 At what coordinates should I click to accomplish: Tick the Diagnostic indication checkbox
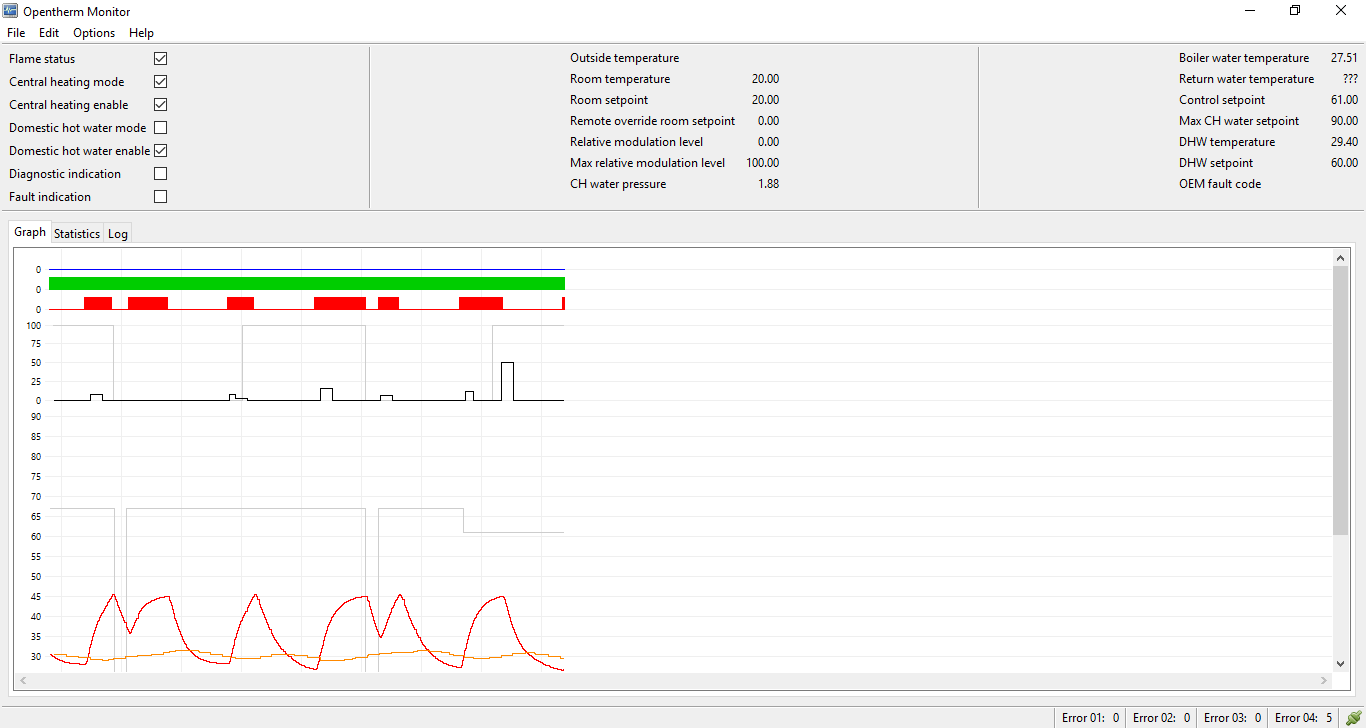(x=160, y=174)
